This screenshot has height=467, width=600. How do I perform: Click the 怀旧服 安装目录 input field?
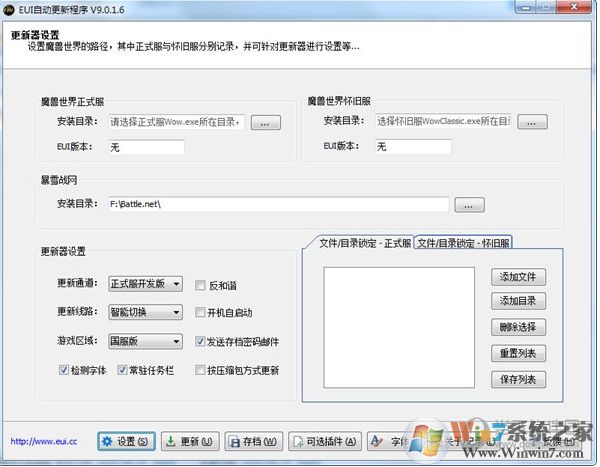pyautogui.click(x=443, y=121)
